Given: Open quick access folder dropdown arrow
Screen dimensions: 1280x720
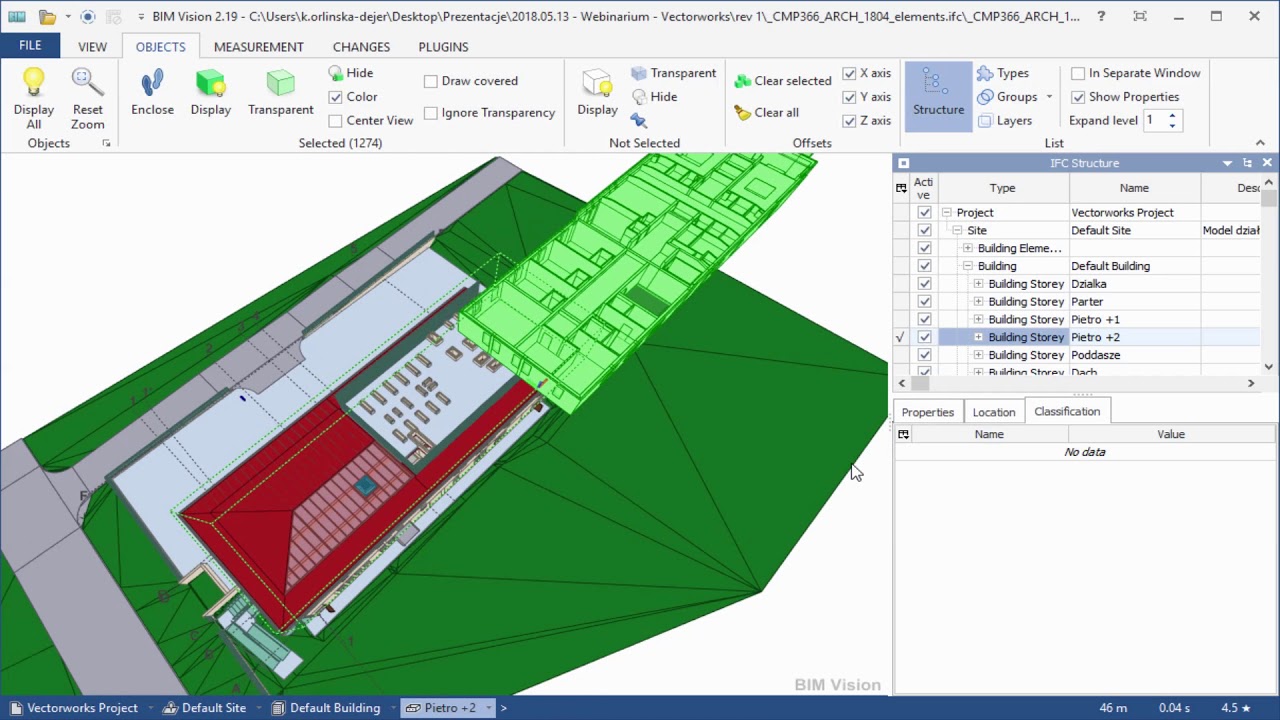Looking at the screenshot, I should 67,16.
